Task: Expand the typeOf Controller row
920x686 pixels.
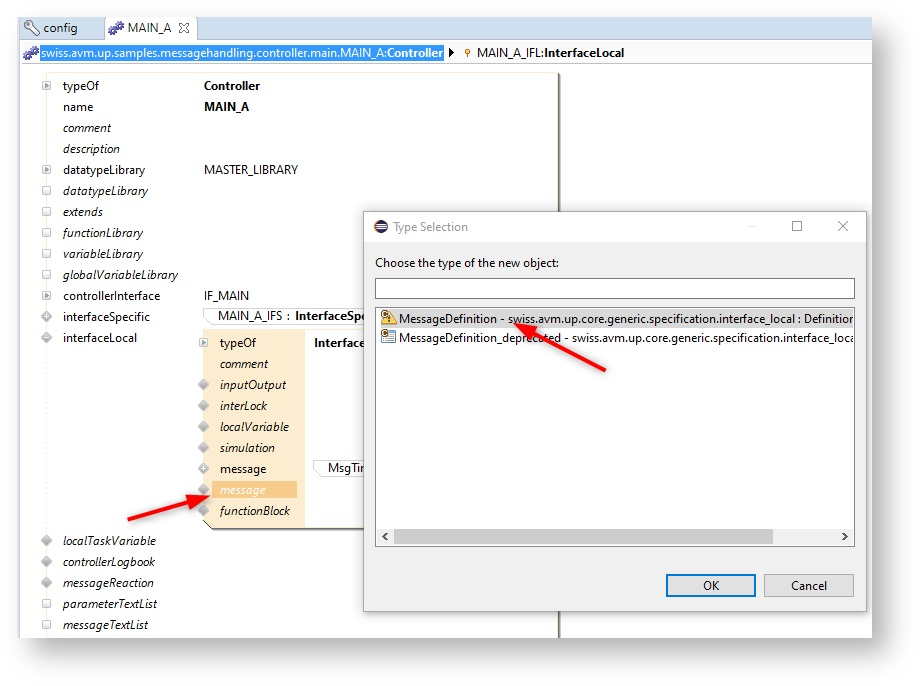Action: coord(46,86)
